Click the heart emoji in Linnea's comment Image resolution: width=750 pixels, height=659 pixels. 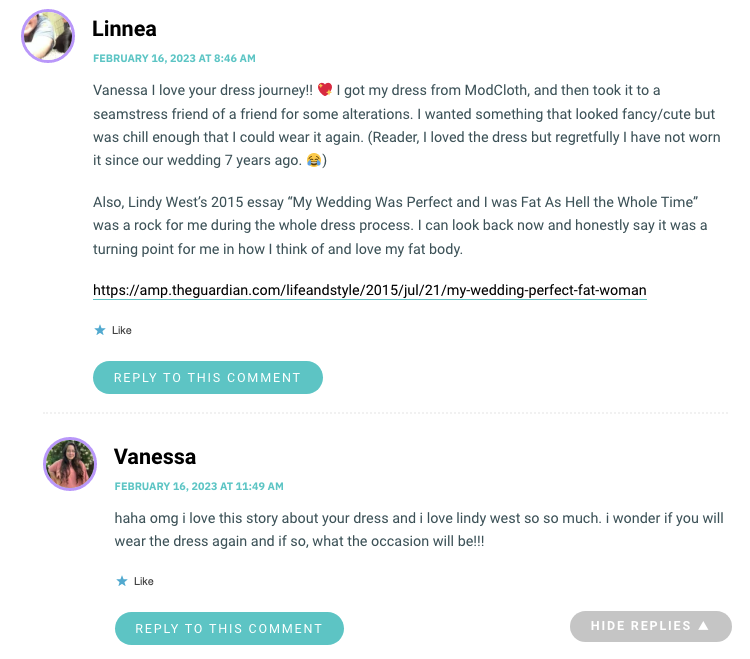325,89
